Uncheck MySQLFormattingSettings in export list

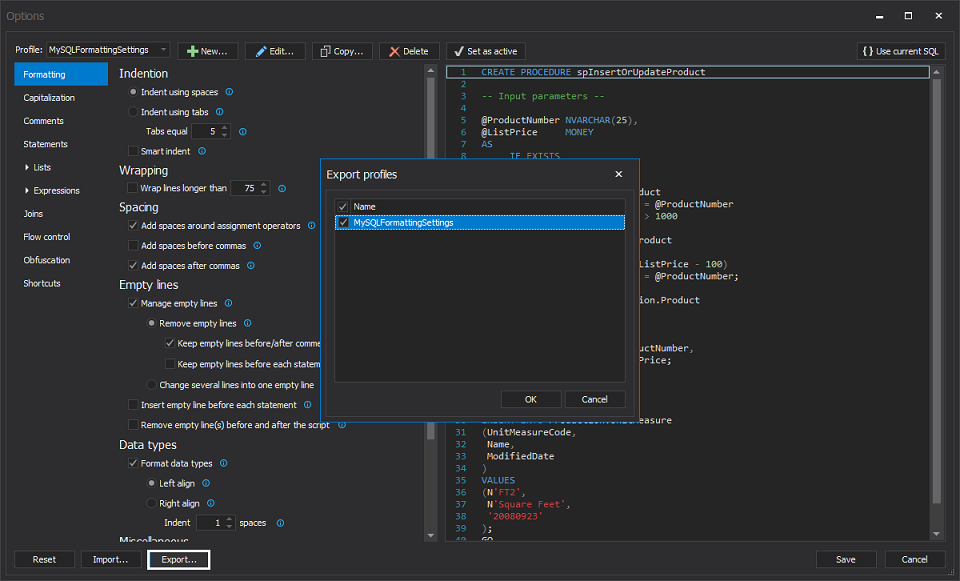click(x=343, y=223)
